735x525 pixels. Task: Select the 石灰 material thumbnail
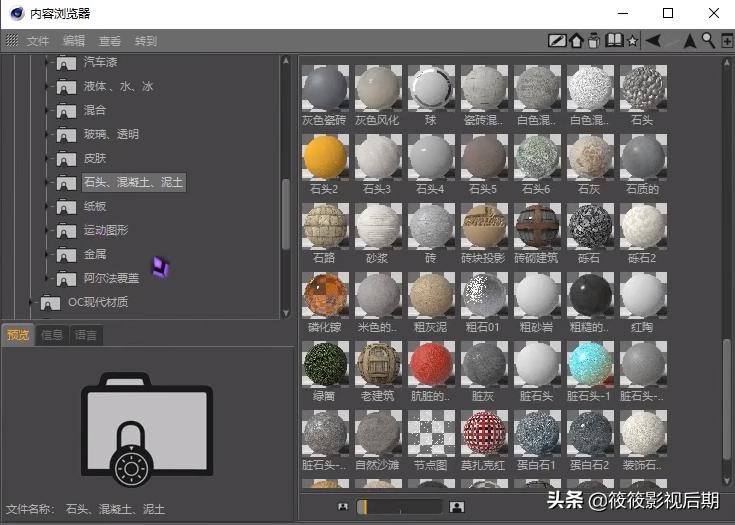coord(590,157)
